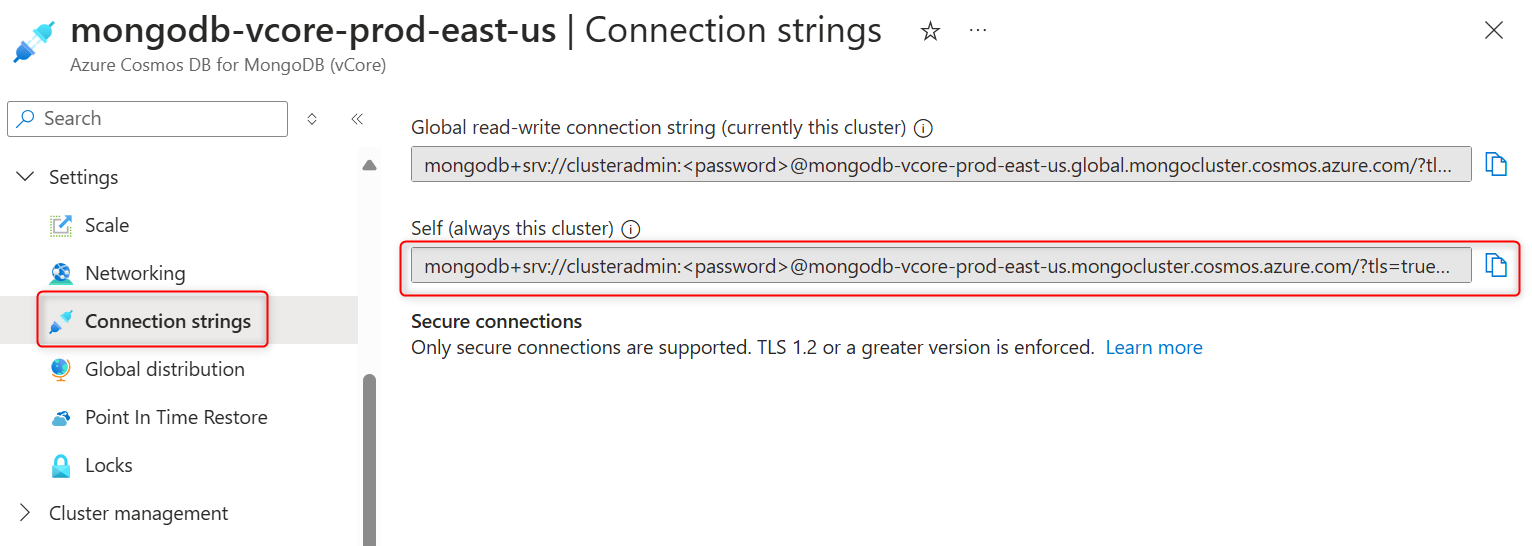Copy the Self connection string
Image resolution: width=1532 pixels, height=546 pixels.
[x=1495, y=265]
